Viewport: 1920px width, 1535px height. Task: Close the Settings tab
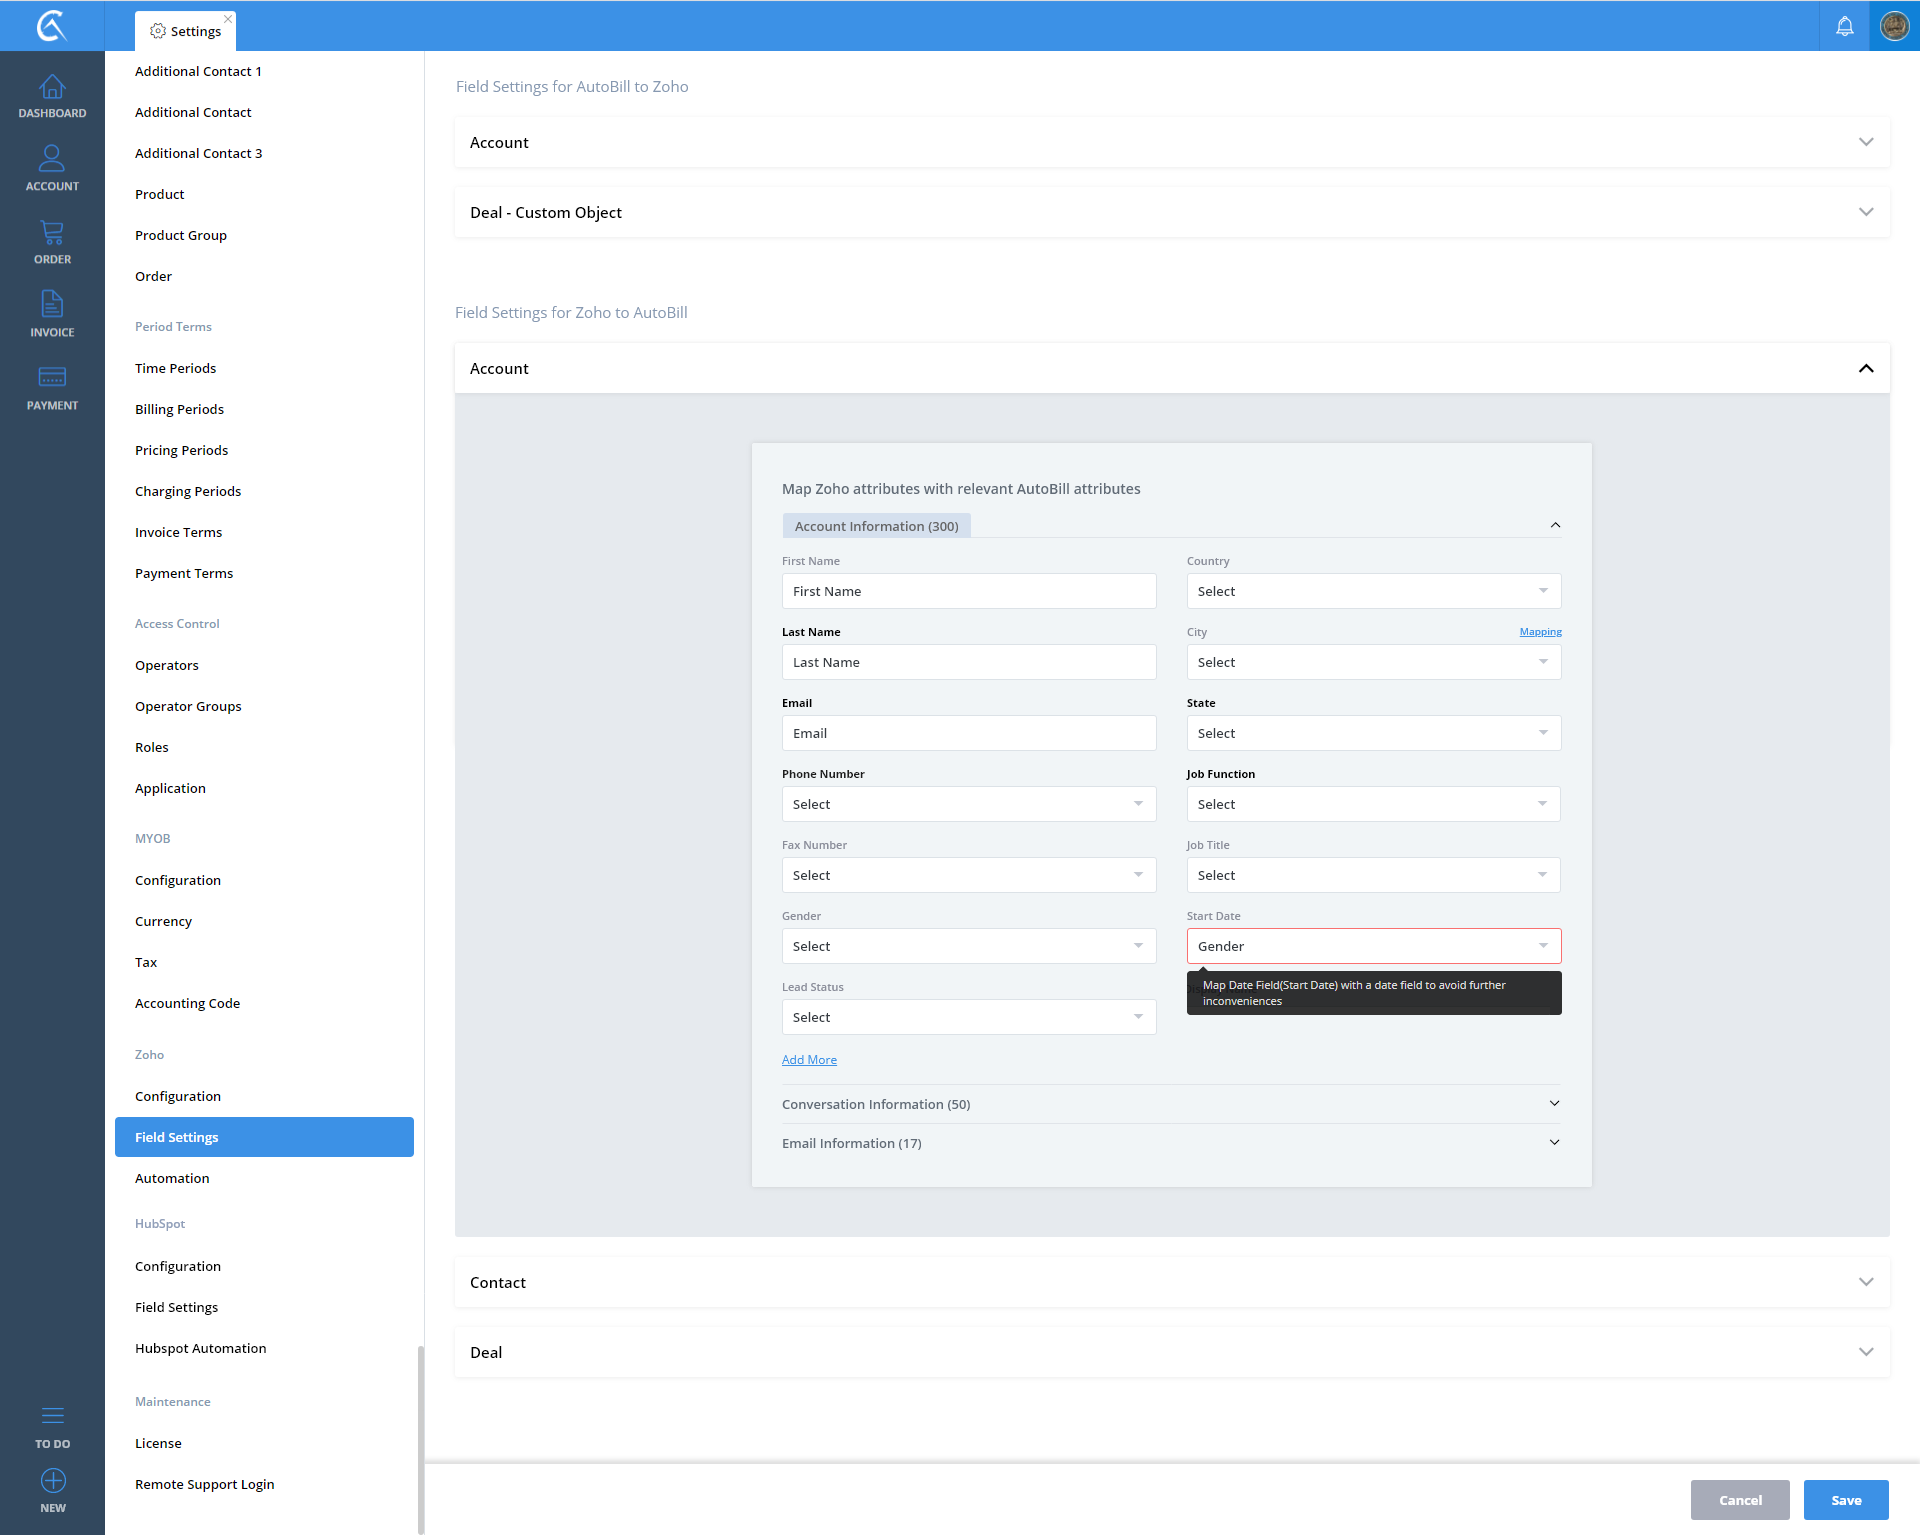pos(228,18)
